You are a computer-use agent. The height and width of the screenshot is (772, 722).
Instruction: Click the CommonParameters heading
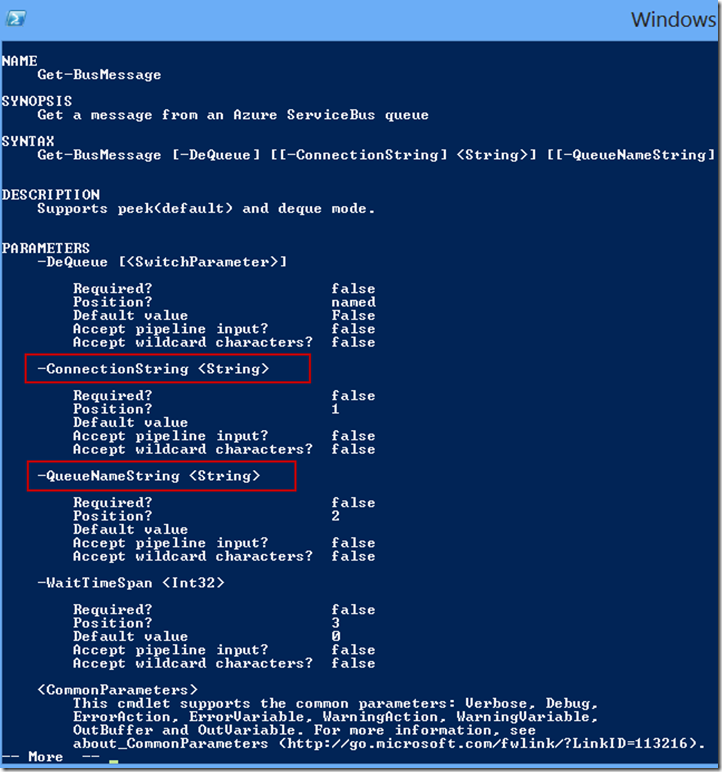click(117, 690)
